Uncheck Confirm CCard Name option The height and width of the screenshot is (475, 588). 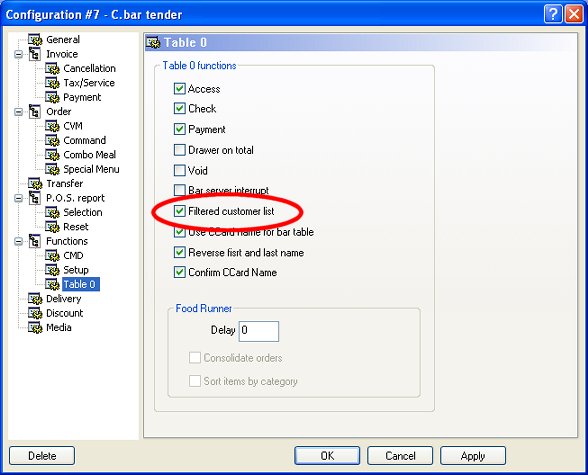pyautogui.click(x=180, y=272)
